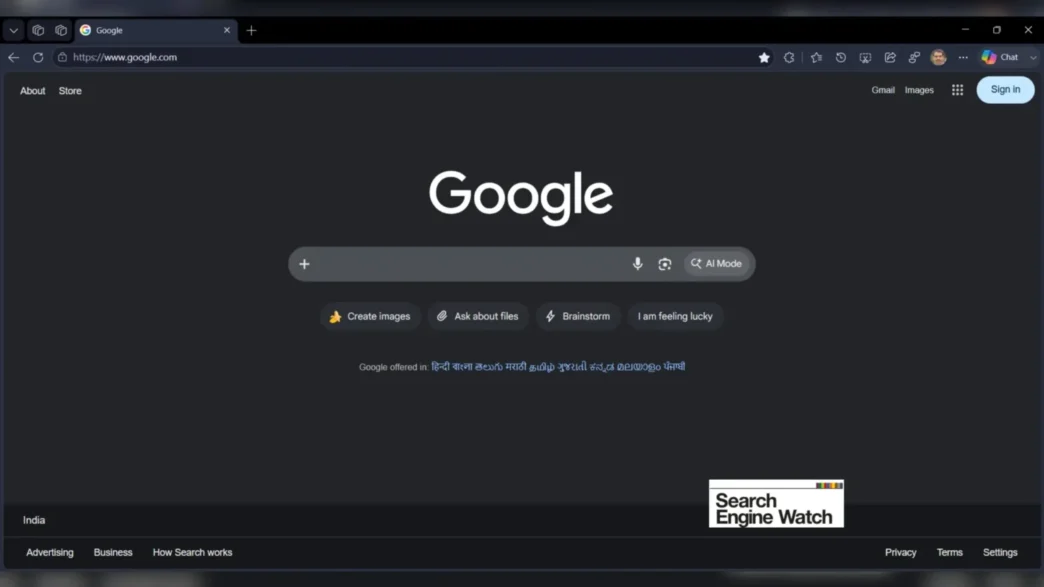The width and height of the screenshot is (1044, 587).
Task: Open the Business footer link
Action: click(113, 552)
